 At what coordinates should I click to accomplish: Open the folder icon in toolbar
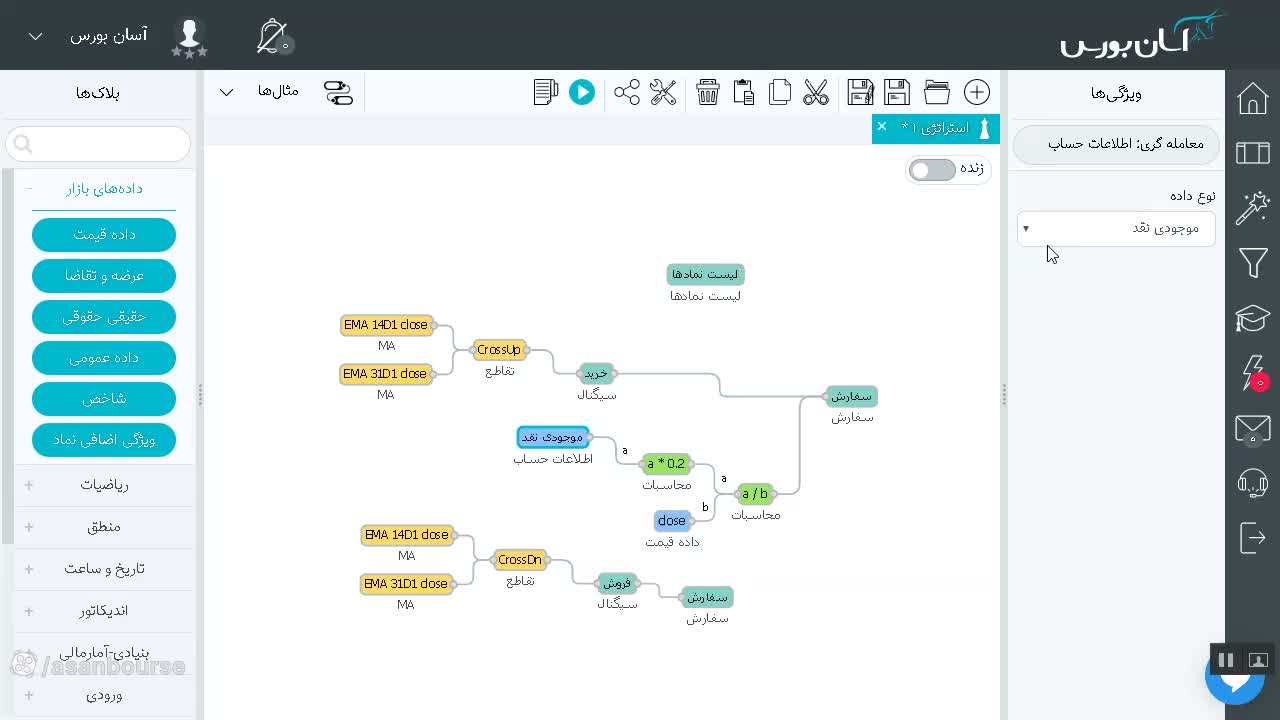[x=937, y=93]
